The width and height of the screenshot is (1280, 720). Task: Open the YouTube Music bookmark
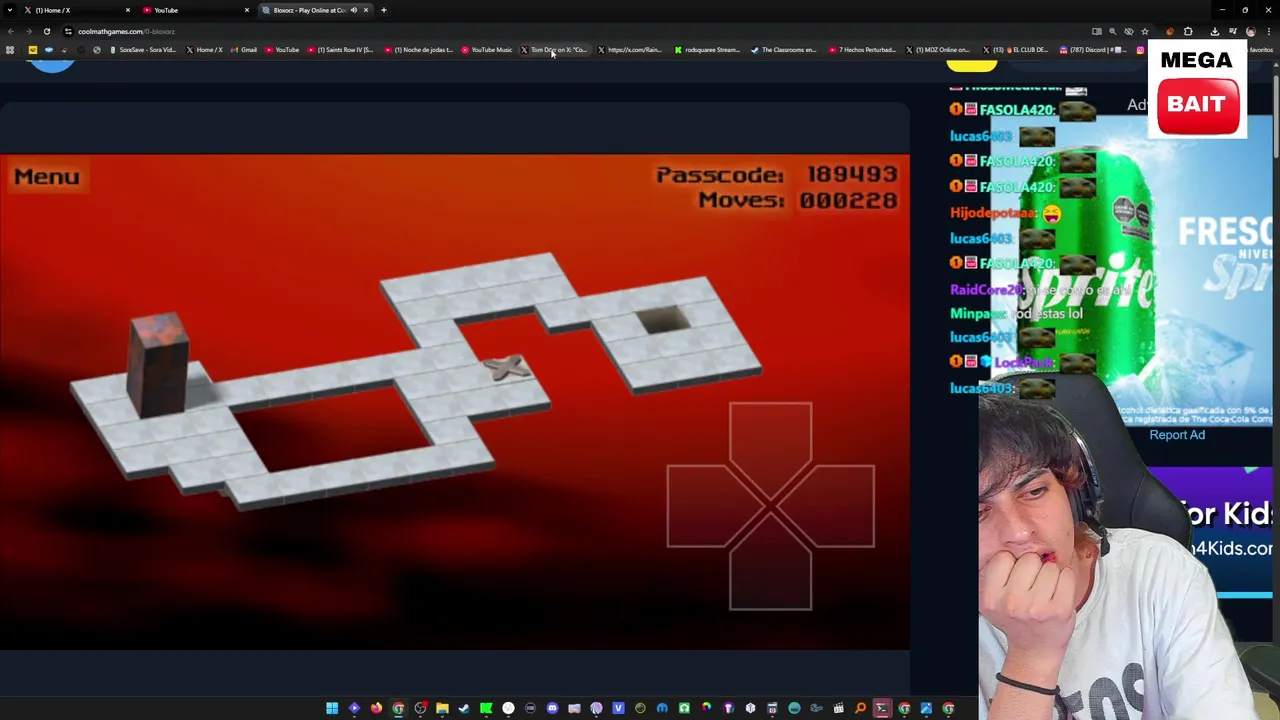pyautogui.click(x=486, y=50)
